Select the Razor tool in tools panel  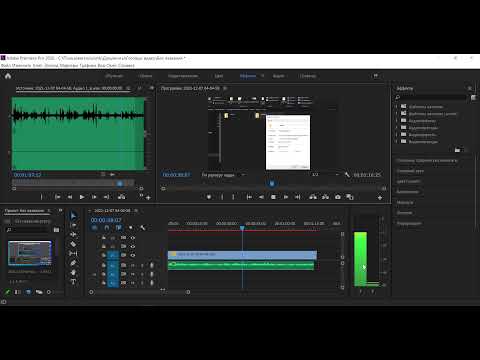point(73,244)
